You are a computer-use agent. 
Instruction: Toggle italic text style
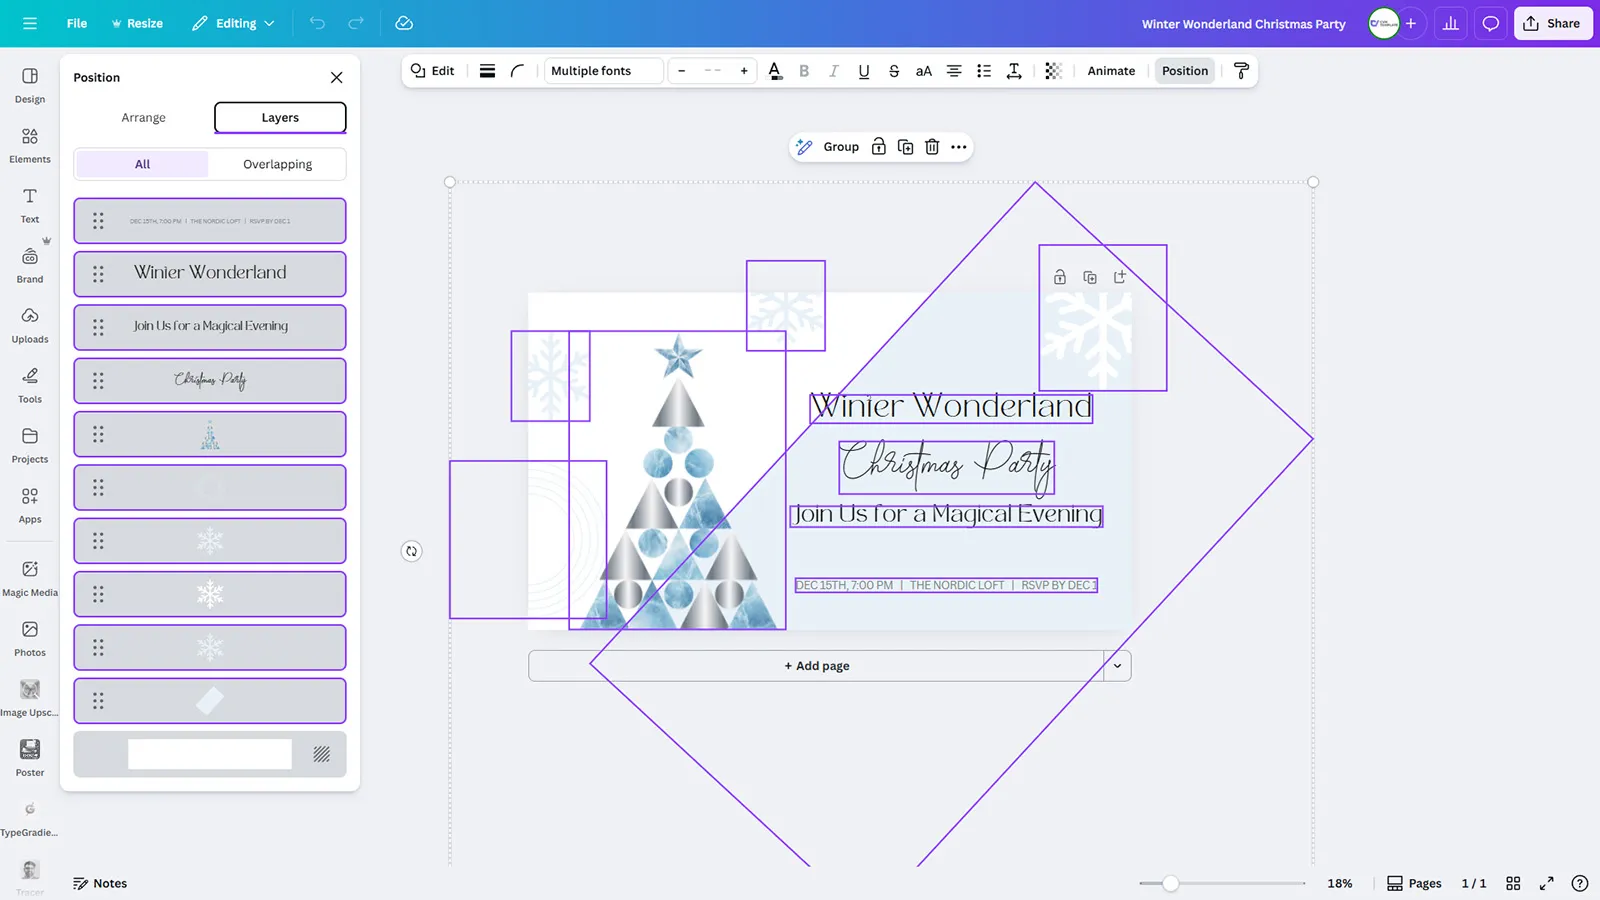point(834,71)
